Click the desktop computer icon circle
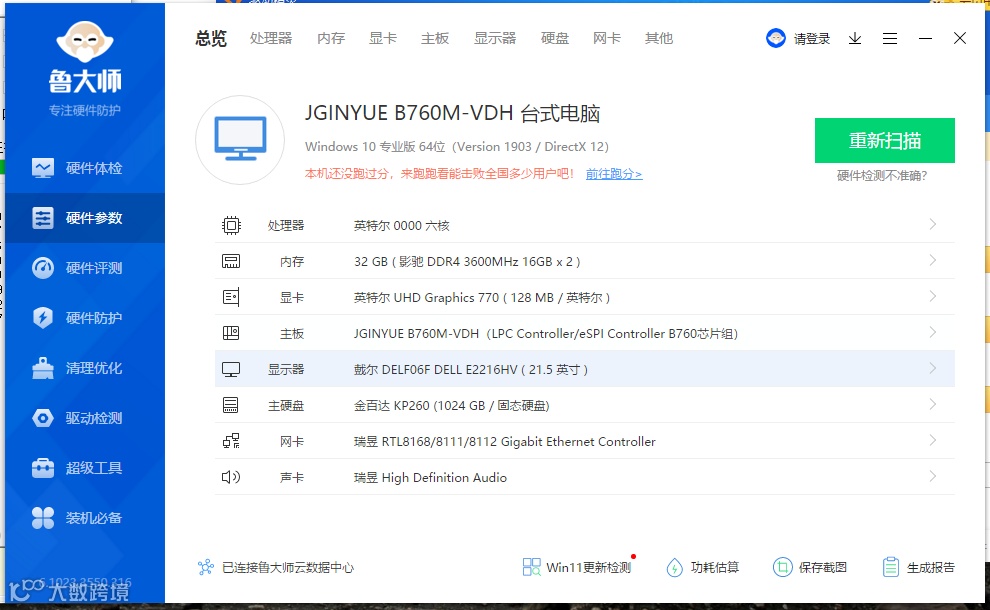990x610 pixels. 240,140
